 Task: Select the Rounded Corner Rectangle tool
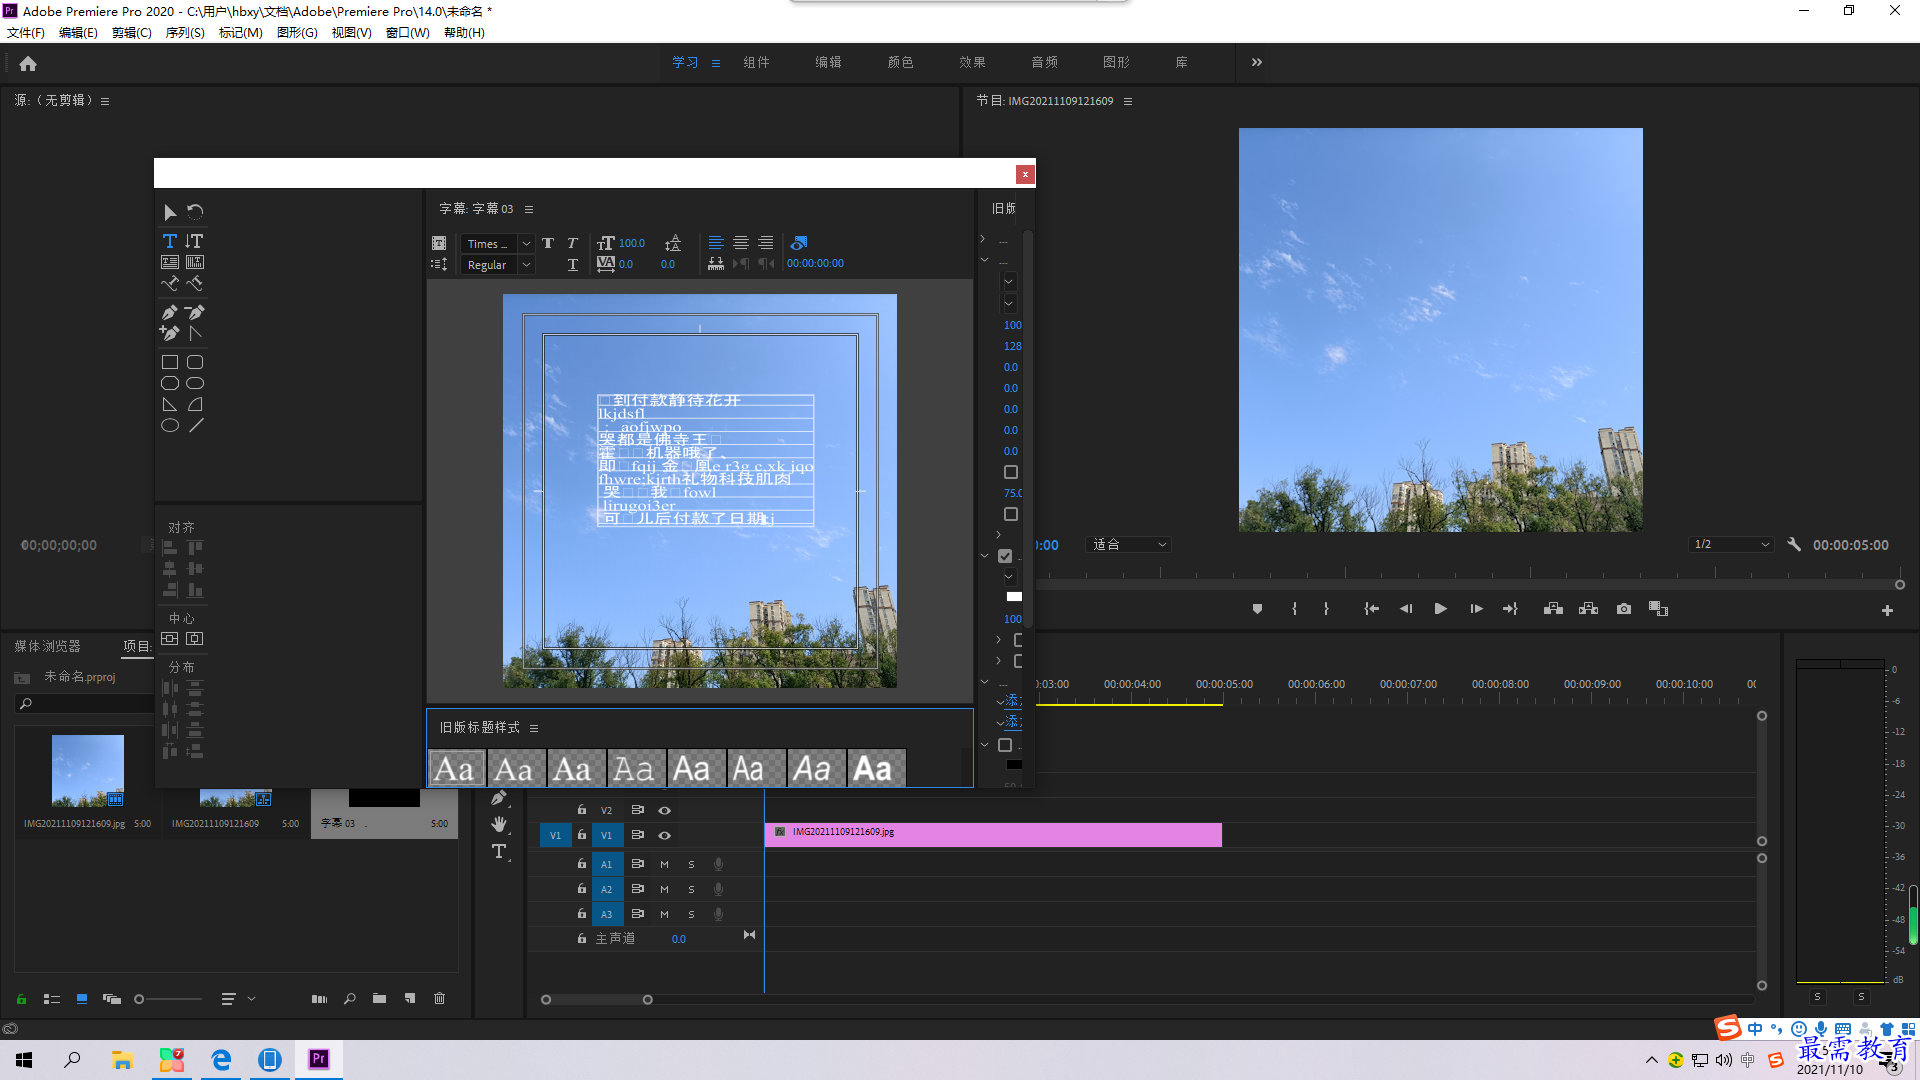pos(195,362)
